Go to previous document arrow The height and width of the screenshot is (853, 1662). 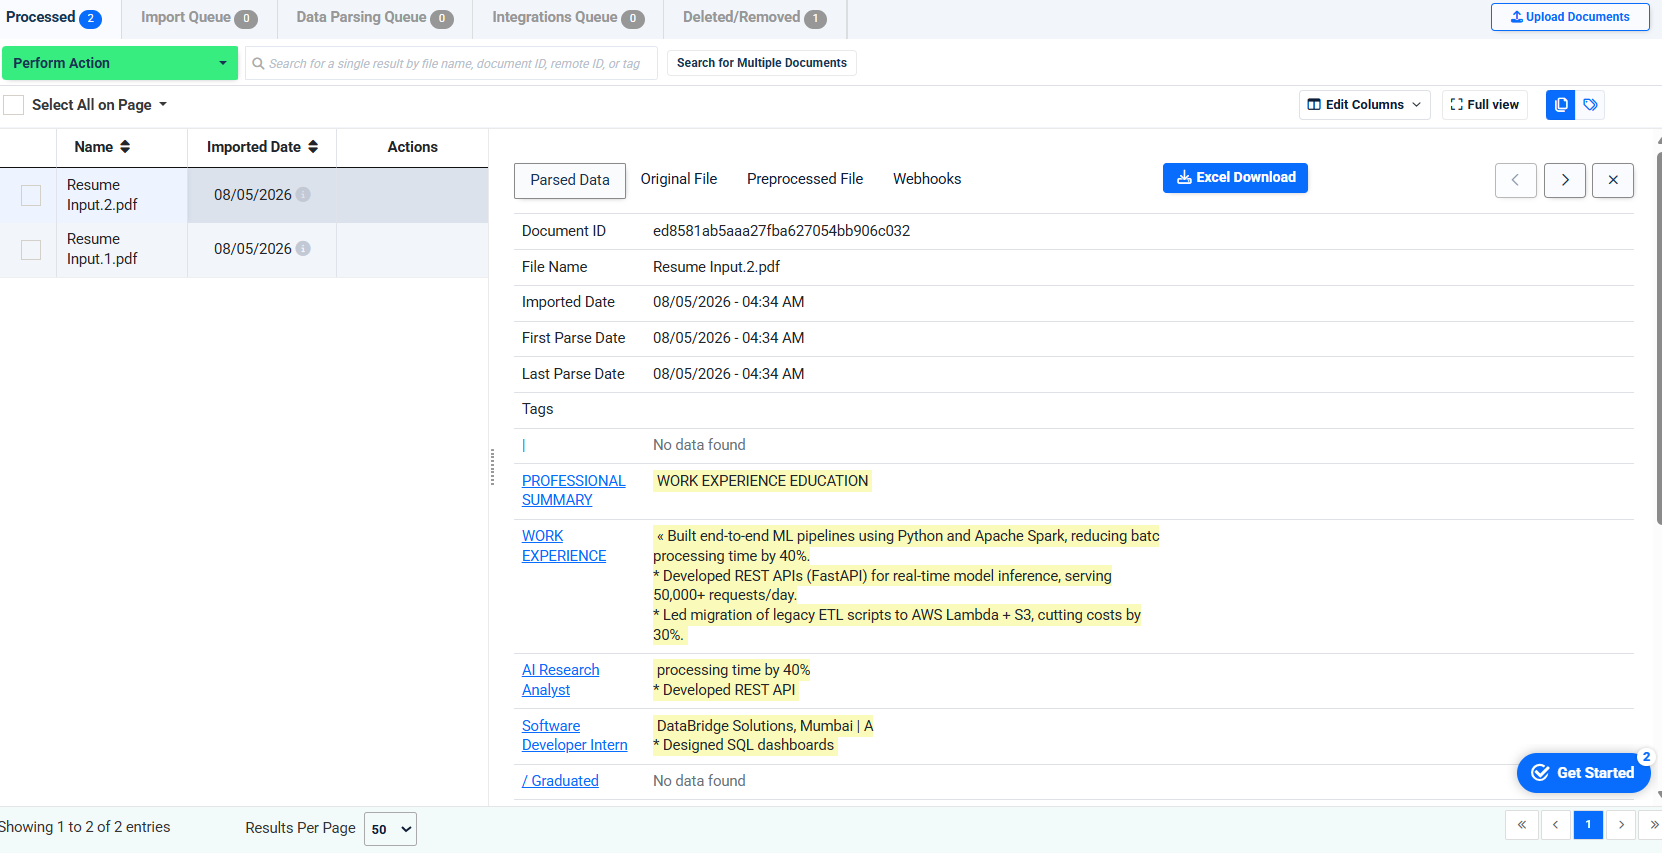[1516, 180]
